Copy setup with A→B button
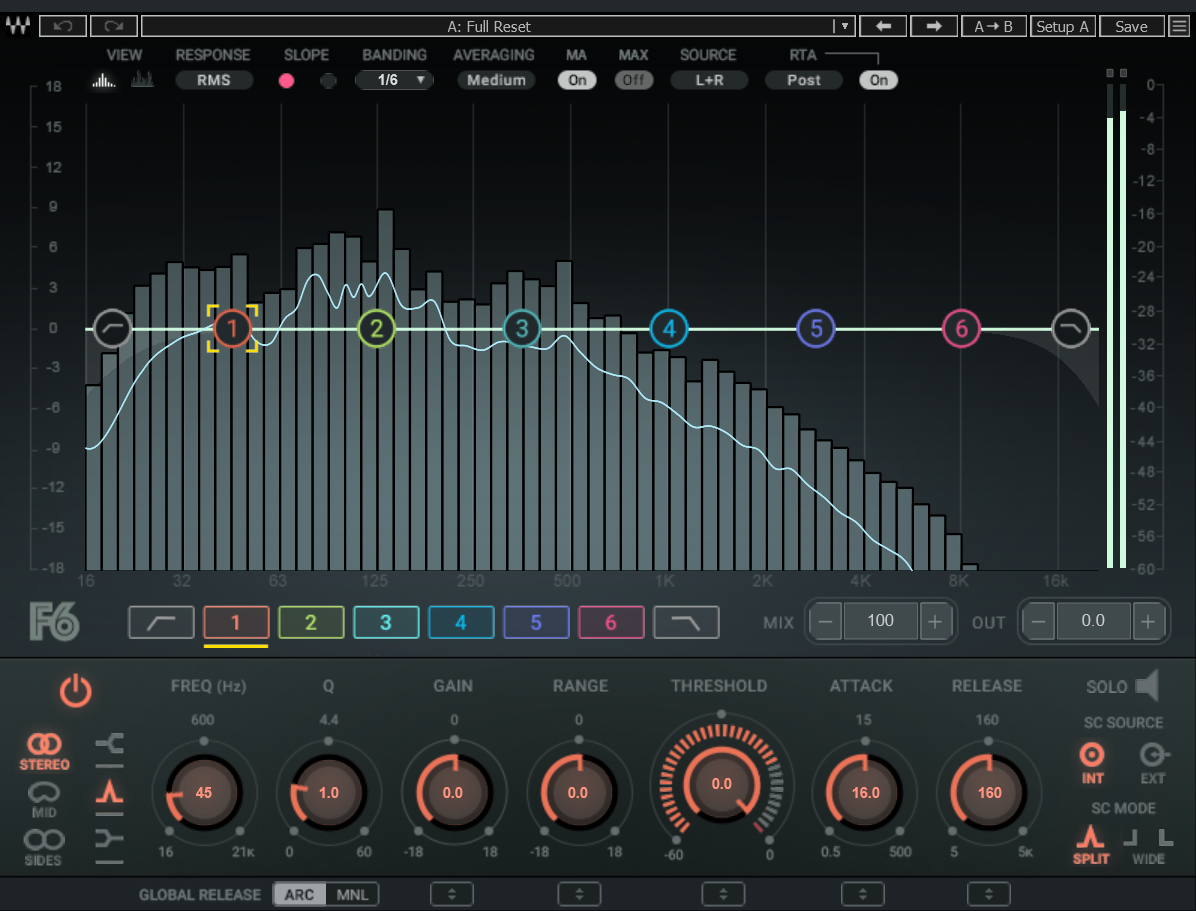The height and width of the screenshot is (911, 1196). (x=993, y=26)
